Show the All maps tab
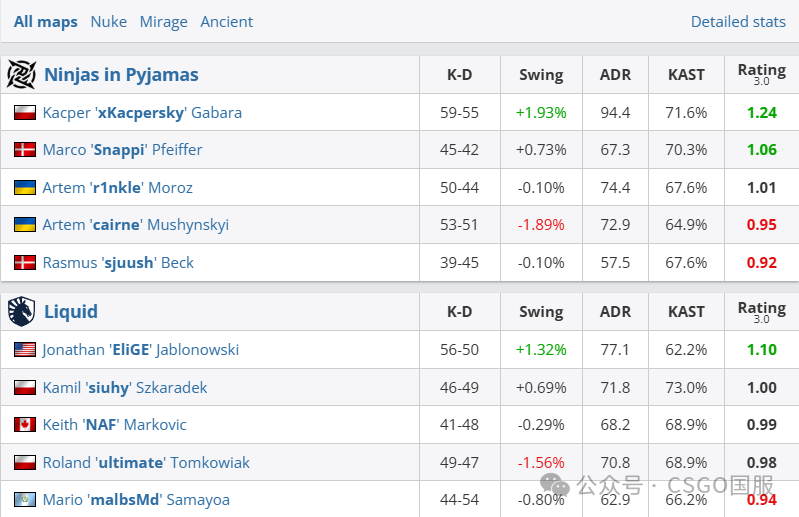Screen dimensions: 799x517 [45, 22]
